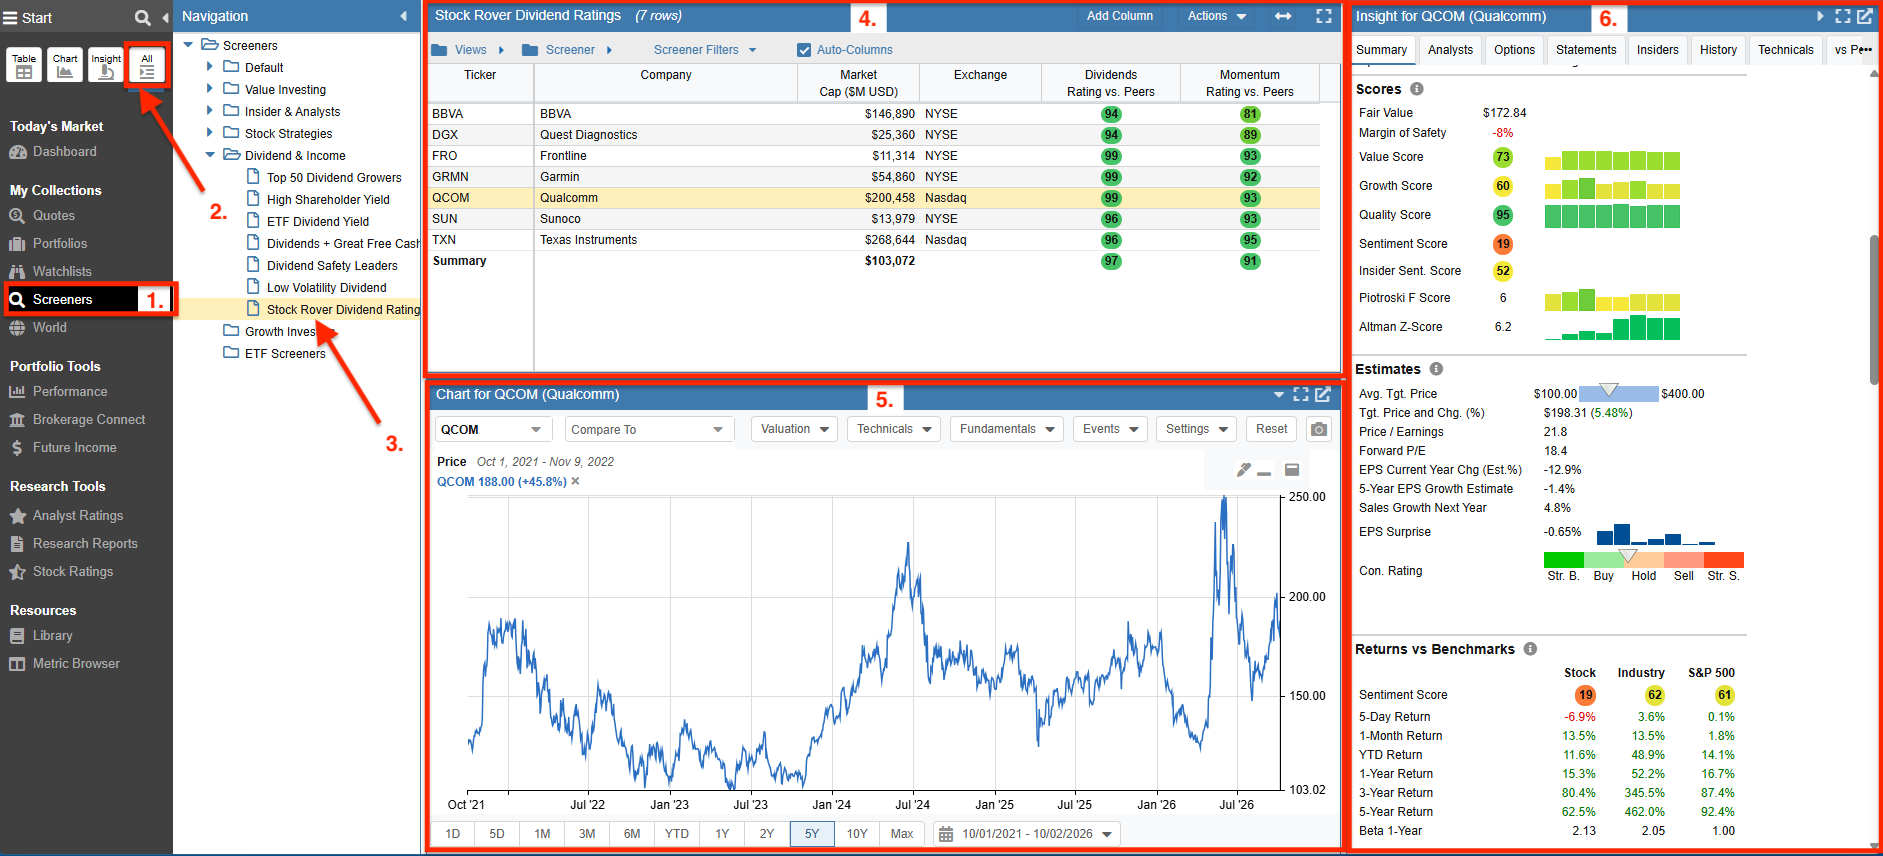This screenshot has width=1883, height=856.
Task: Select the History tab
Action: tap(1718, 50)
